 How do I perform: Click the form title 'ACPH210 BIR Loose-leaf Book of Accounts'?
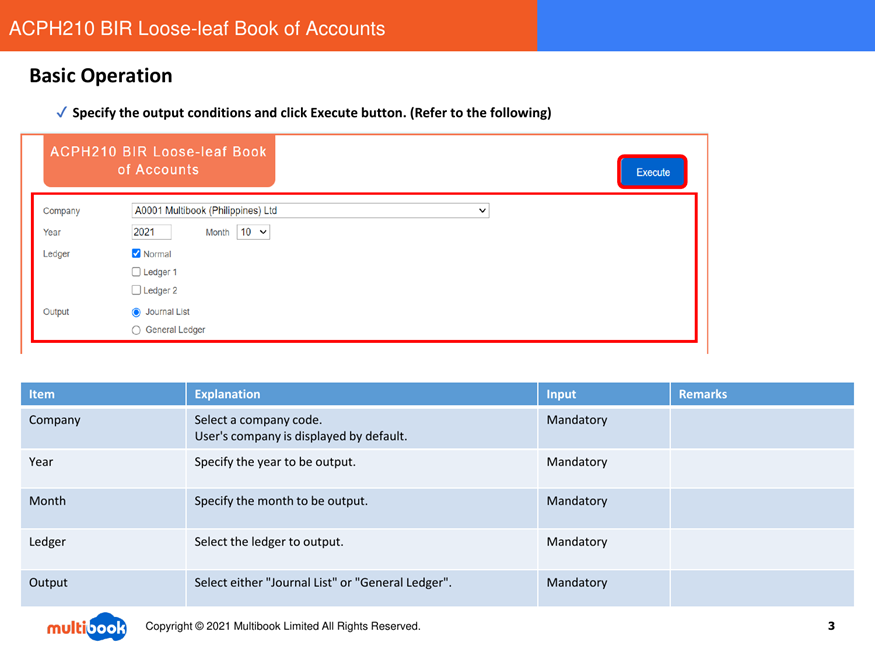(x=158, y=160)
